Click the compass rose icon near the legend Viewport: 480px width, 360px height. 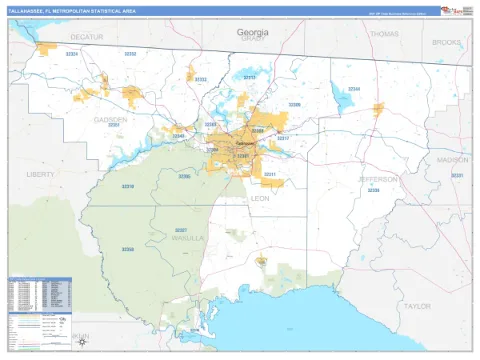(x=82, y=342)
